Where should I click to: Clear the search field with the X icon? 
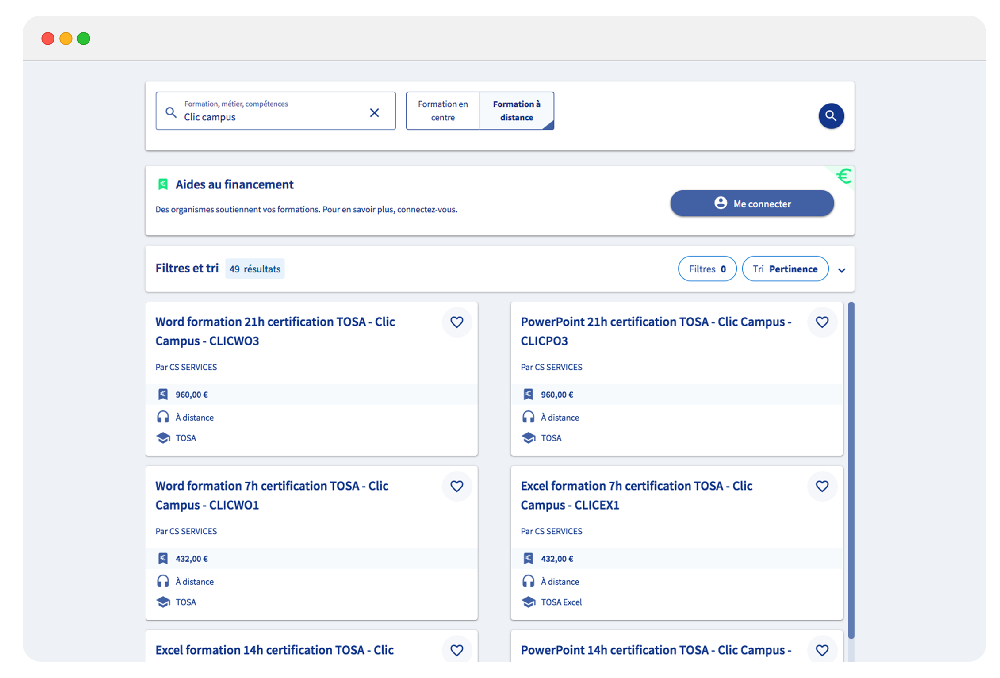tap(374, 112)
